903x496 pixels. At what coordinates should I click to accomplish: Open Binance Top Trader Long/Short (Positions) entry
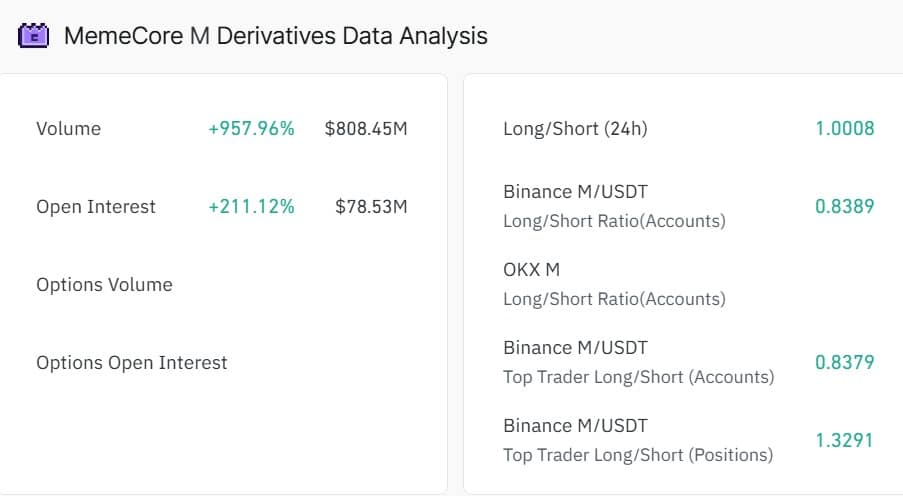click(638, 439)
